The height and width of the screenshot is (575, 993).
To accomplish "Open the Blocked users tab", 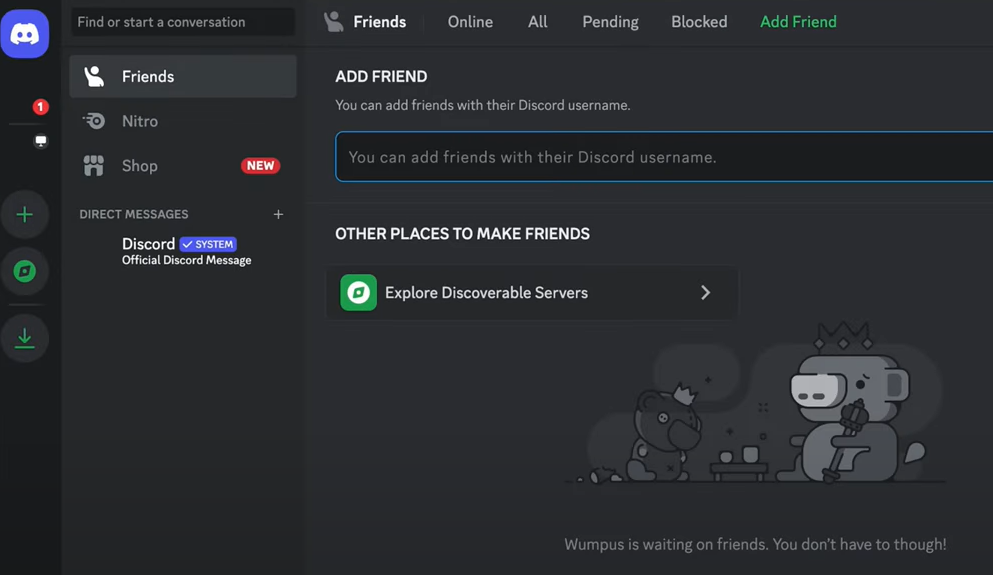I will pyautogui.click(x=699, y=22).
